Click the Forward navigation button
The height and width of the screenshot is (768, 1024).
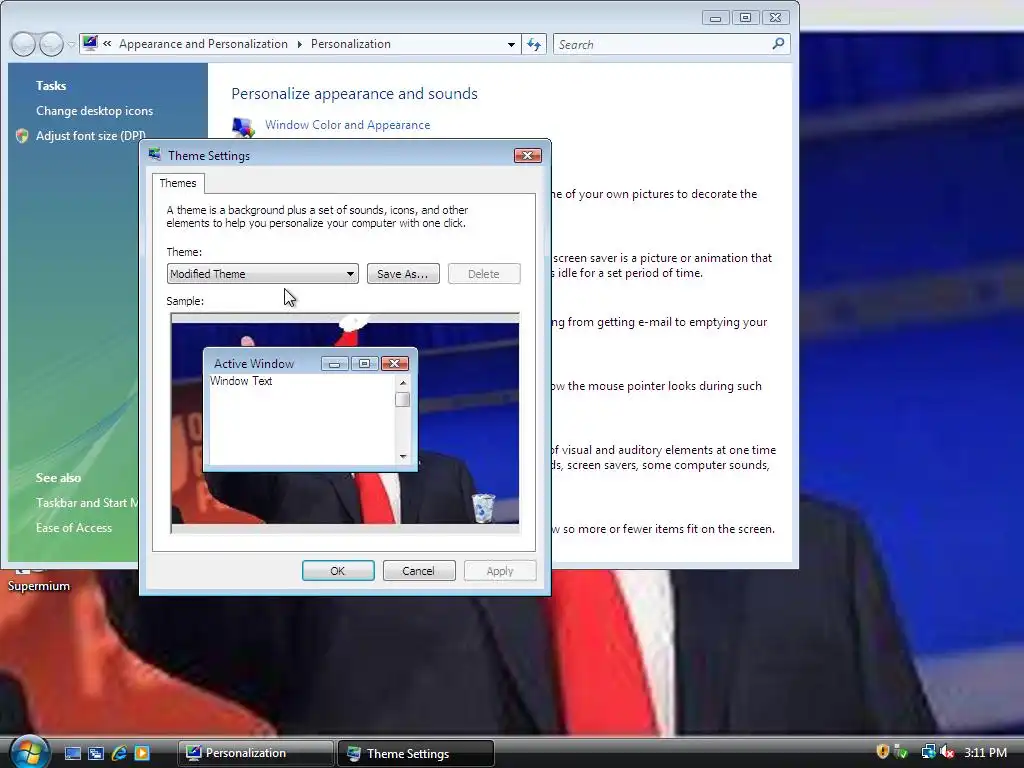coord(51,44)
